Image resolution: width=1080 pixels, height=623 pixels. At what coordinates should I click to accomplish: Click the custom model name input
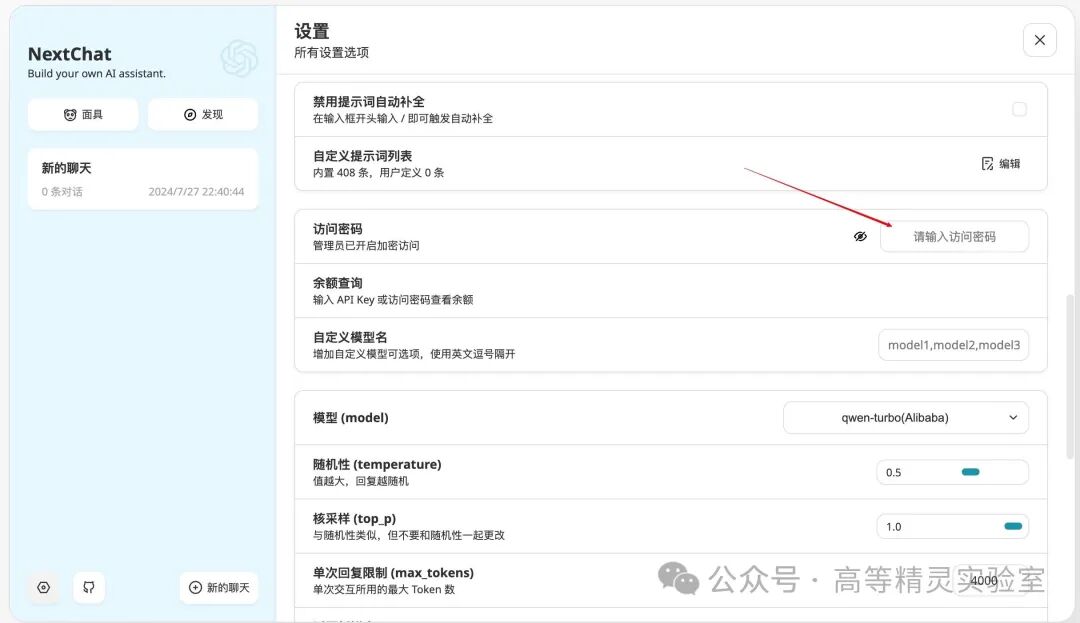954,345
